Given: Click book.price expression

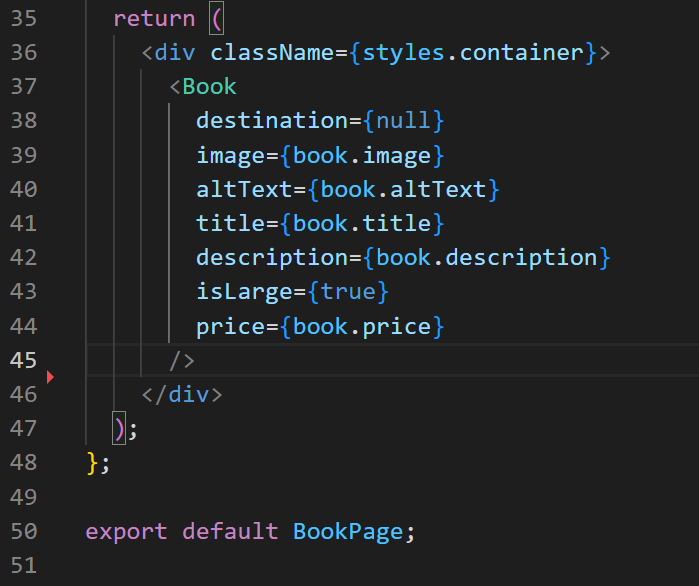Looking at the screenshot, I should coord(362,327).
